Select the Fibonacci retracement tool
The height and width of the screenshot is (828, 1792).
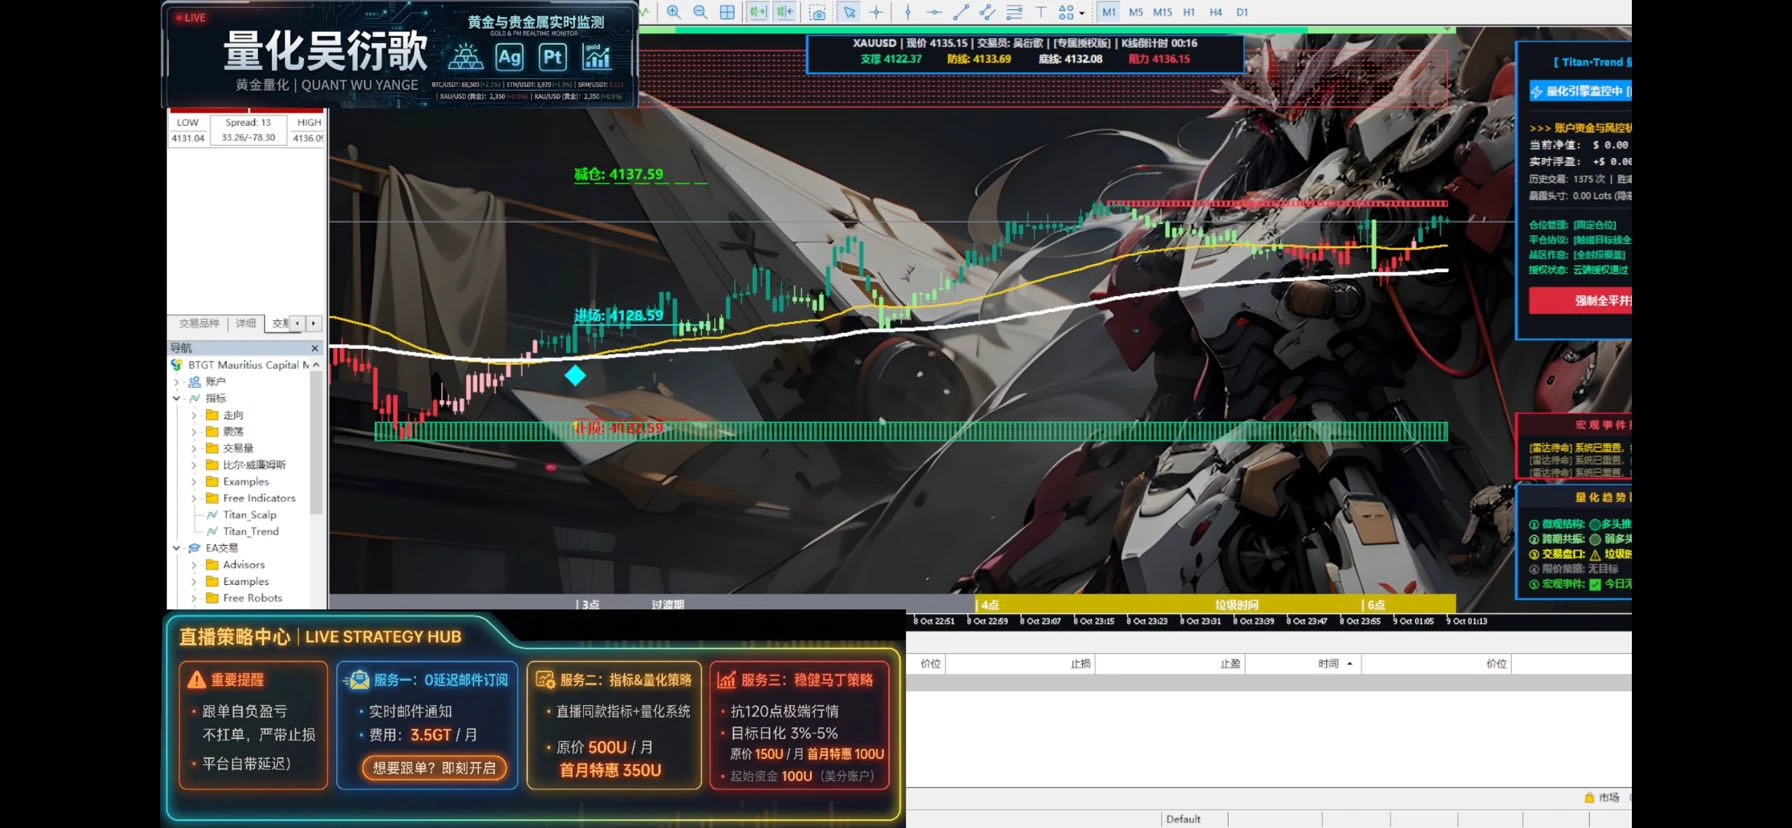(1014, 12)
